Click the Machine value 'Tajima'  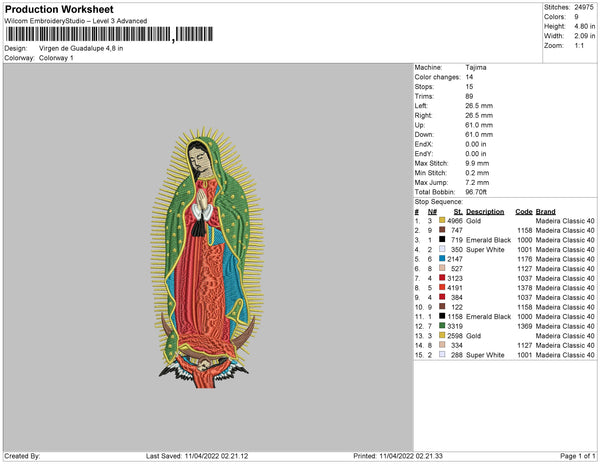click(476, 67)
